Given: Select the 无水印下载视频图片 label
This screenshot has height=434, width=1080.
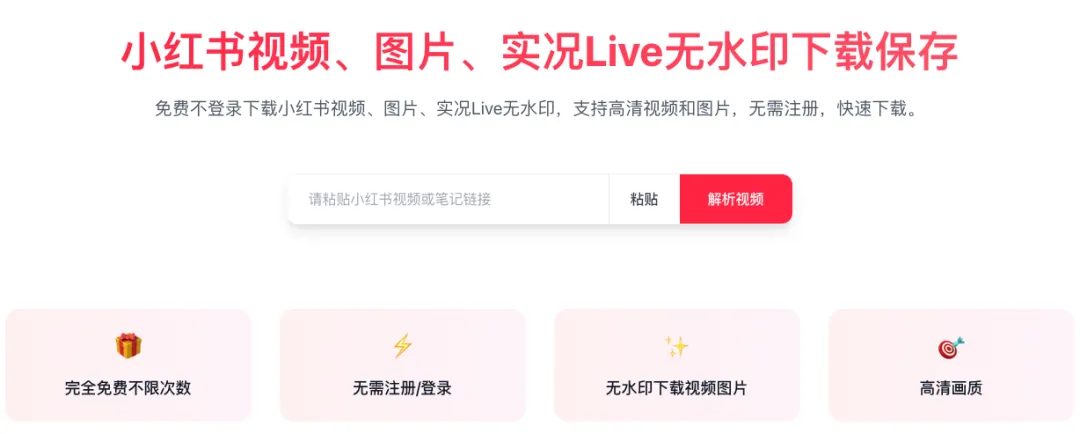Looking at the screenshot, I should pyautogui.click(x=676, y=389).
